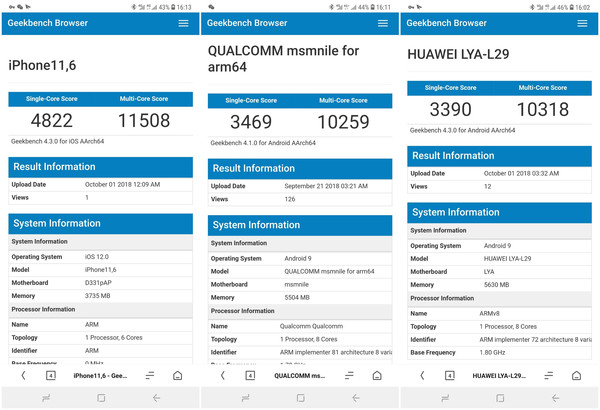Tap browser back chevron beside iPhone11,6 address title
The image size is (600, 410).
23,376
